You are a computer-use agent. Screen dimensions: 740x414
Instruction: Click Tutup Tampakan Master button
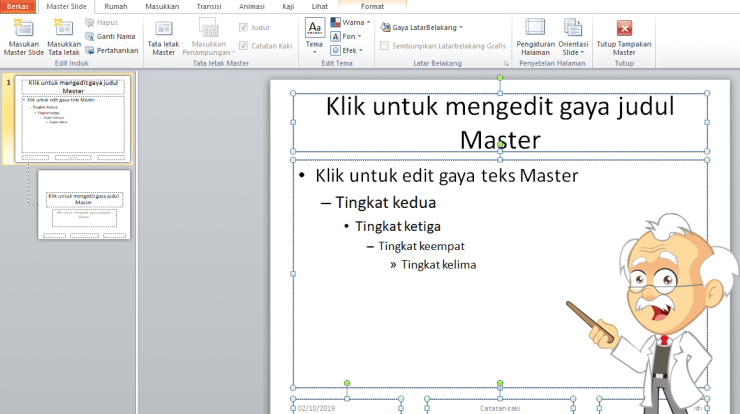tap(624, 37)
